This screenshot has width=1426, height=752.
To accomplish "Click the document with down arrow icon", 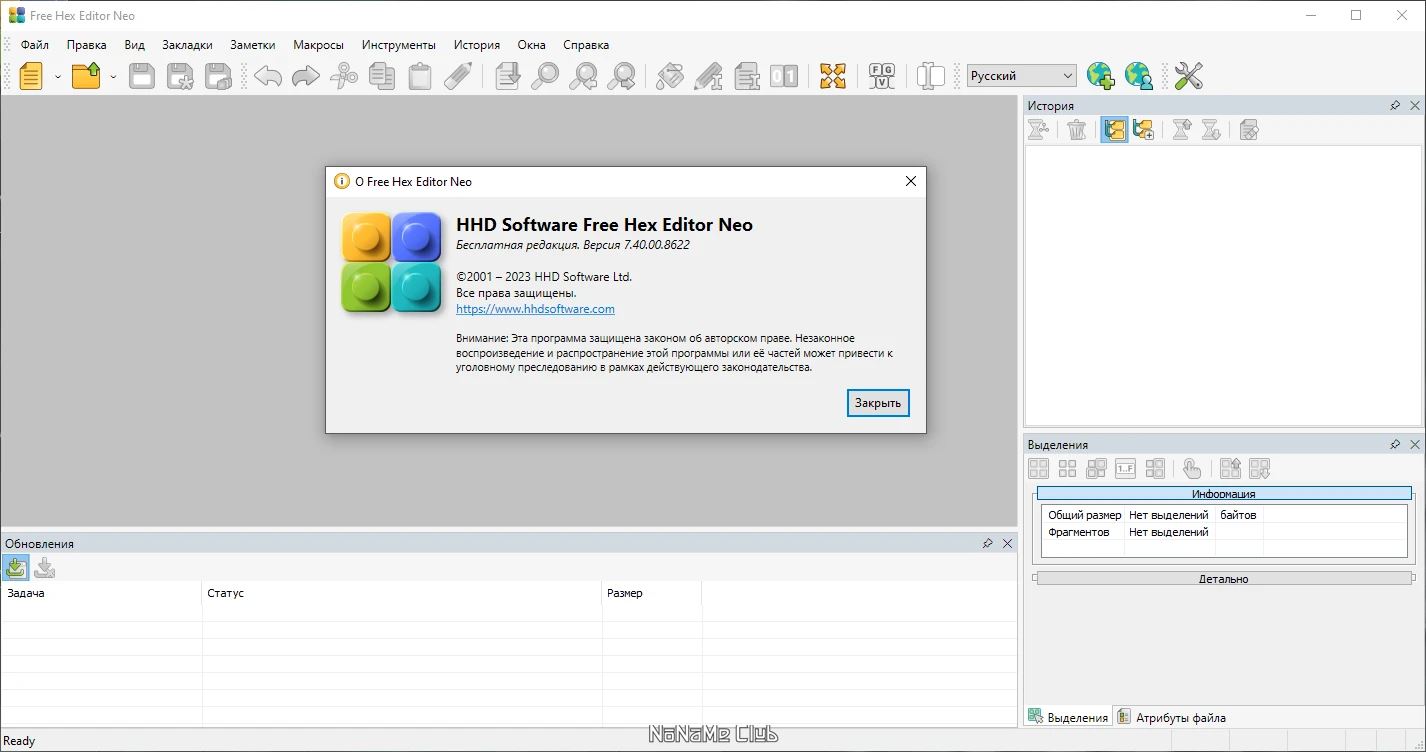I will [x=507, y=76].
